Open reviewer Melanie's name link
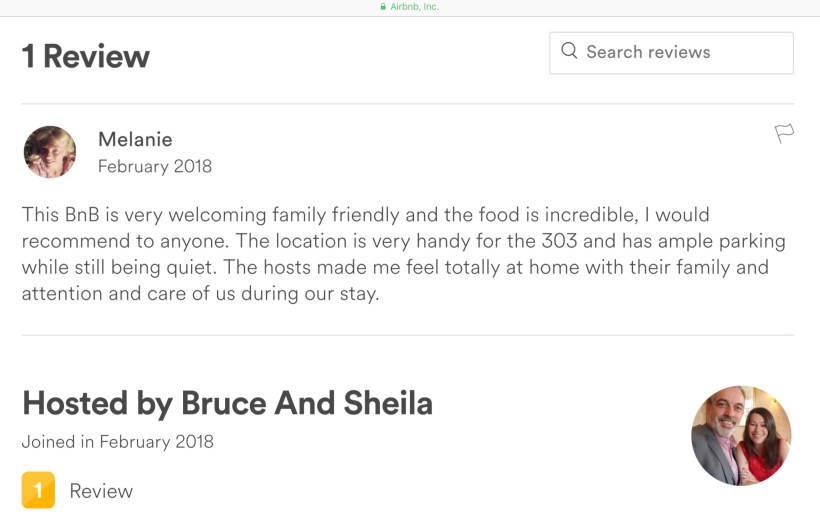 tap(135, 139)
